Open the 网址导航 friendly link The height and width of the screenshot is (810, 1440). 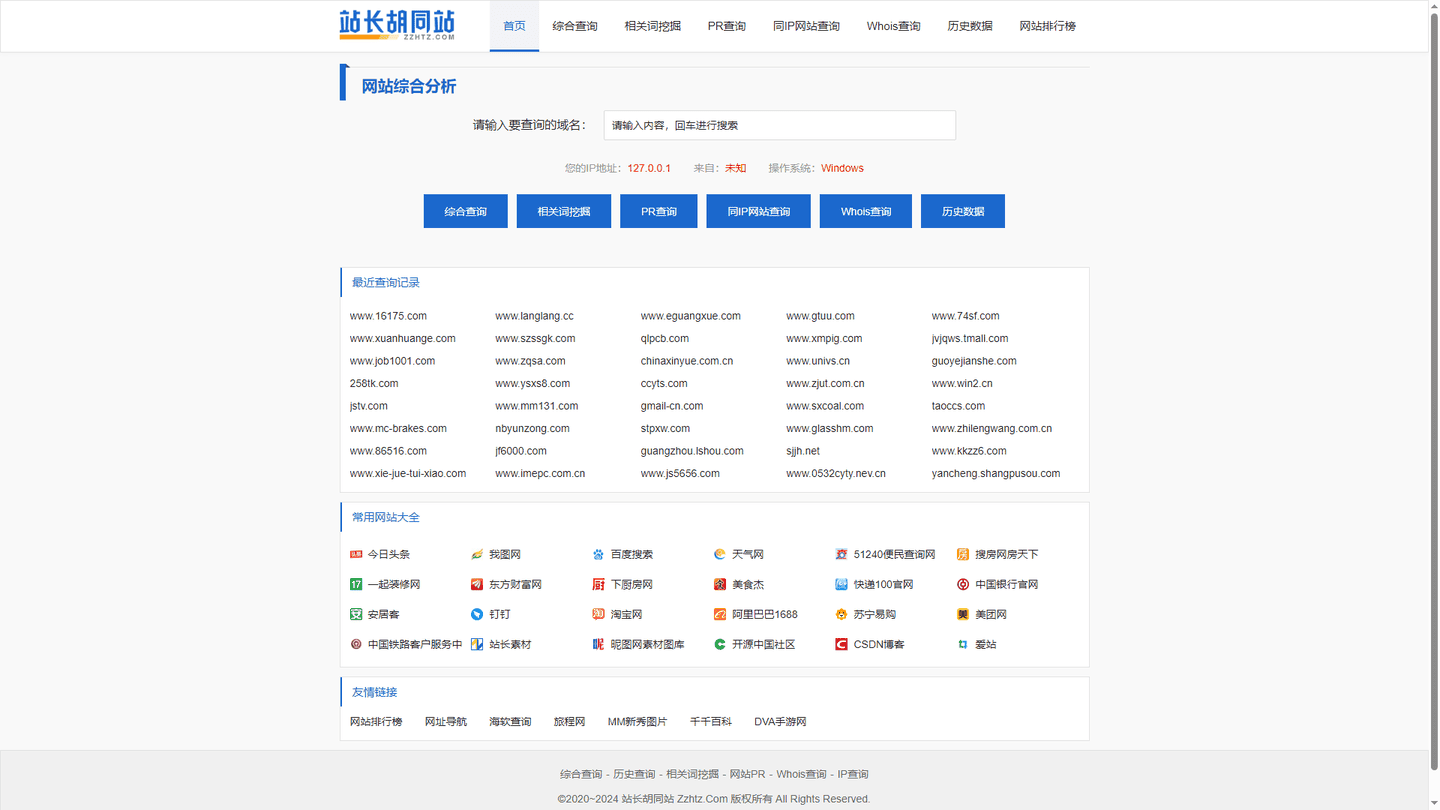[x=446, y=722]
